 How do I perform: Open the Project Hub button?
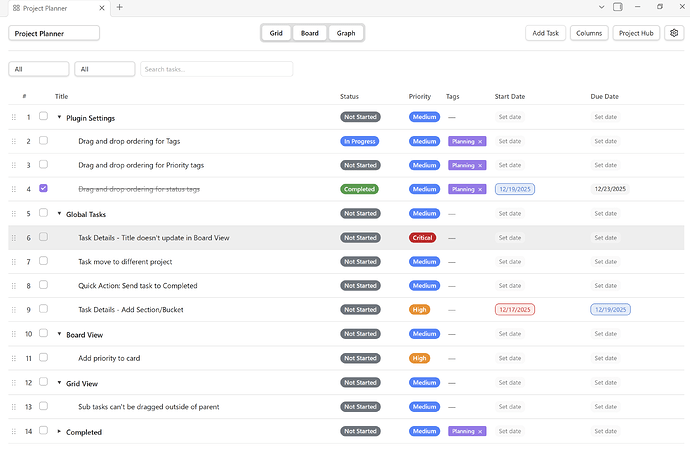click(x=636, y=33)
